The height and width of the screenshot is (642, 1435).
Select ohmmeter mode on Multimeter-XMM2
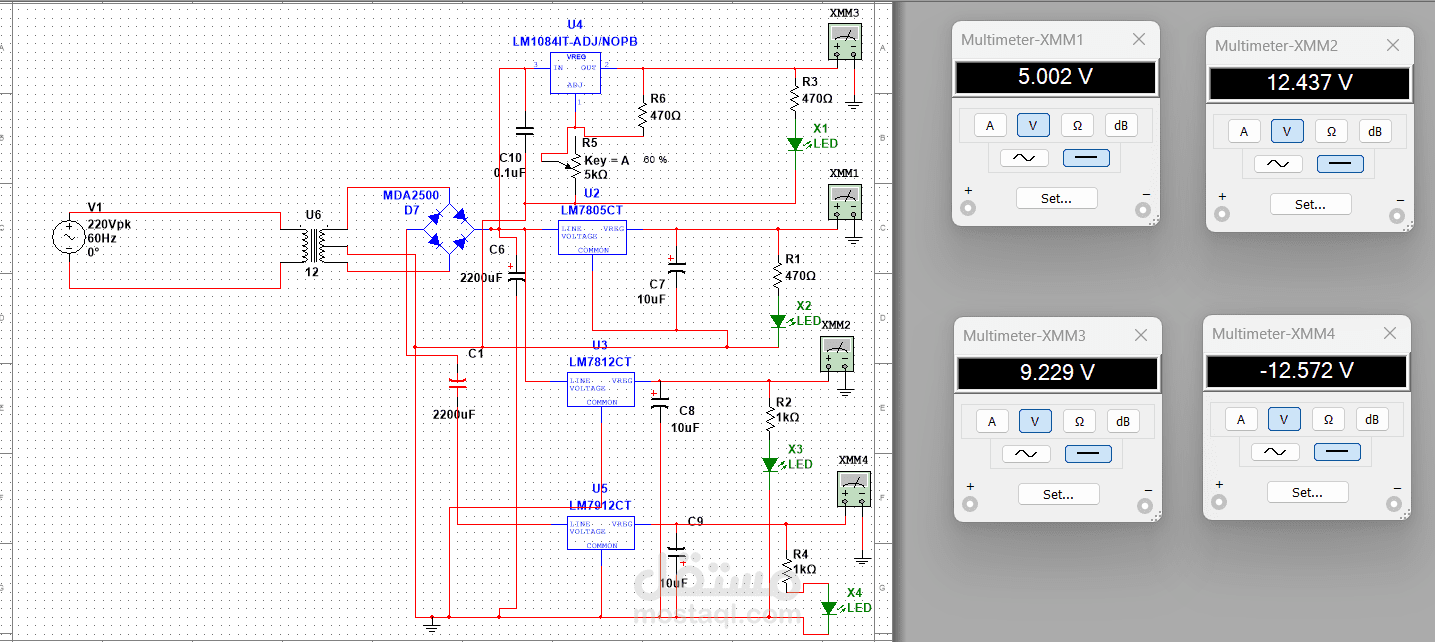1331,131
